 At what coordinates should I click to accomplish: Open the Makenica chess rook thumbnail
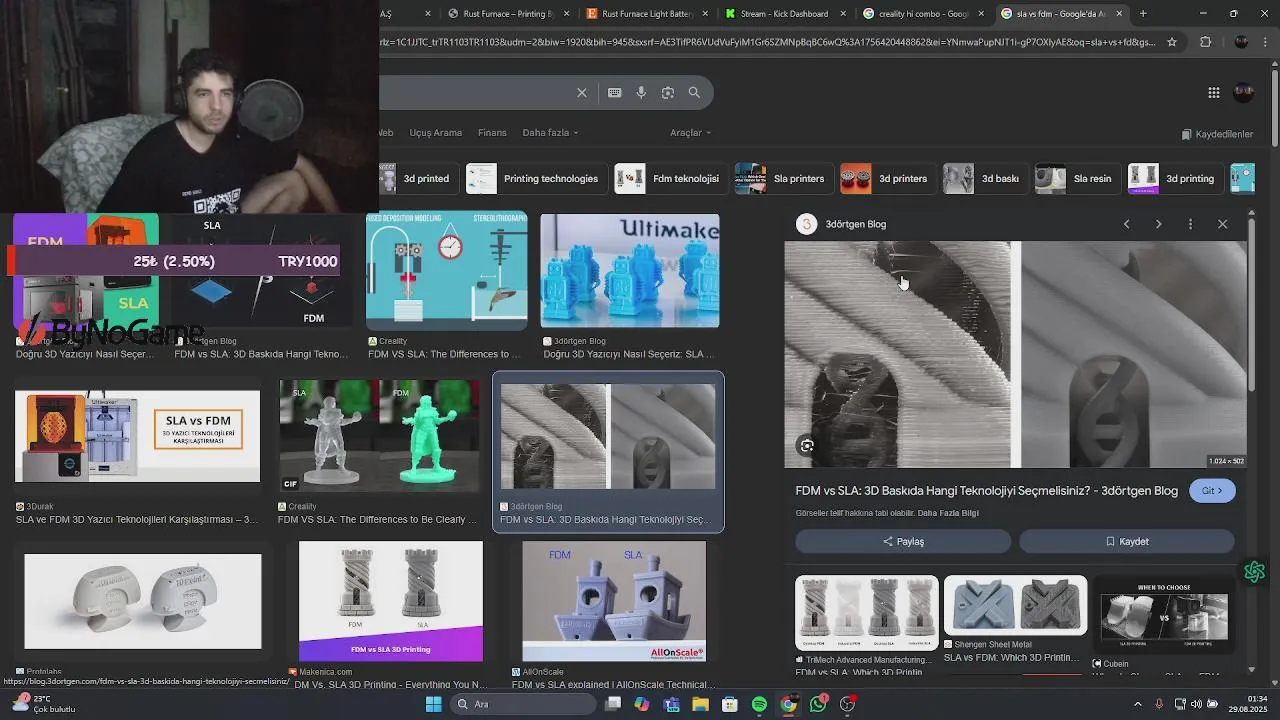pos(391,602)
